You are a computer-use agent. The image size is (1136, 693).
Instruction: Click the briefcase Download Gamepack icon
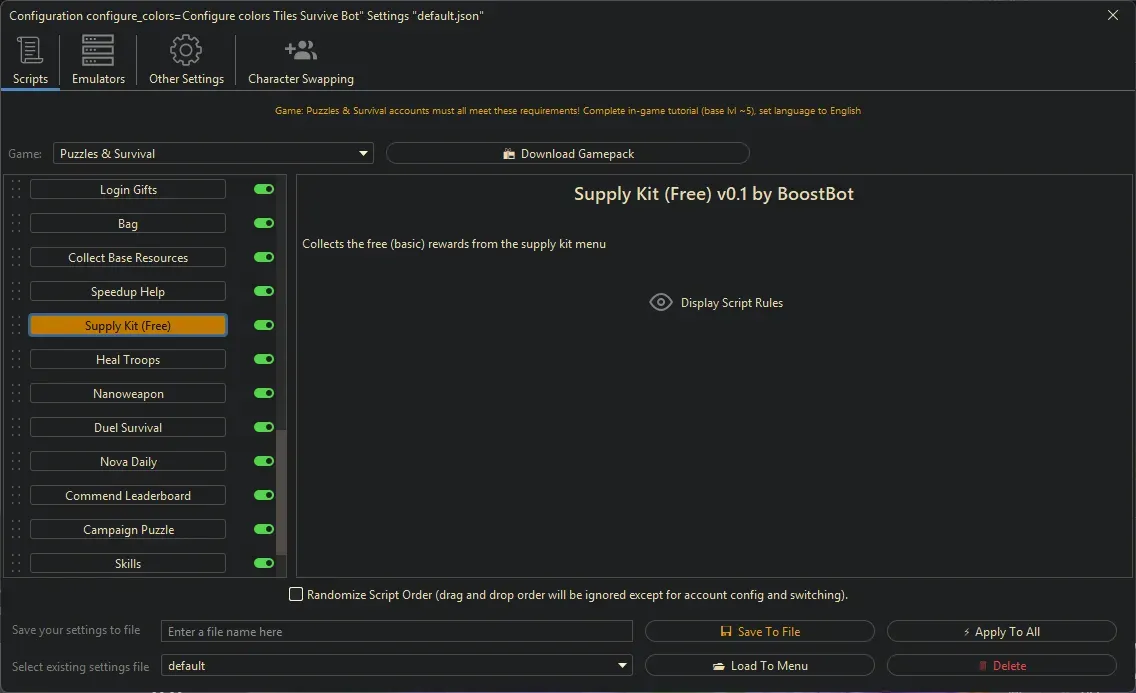tap(512, 153)
